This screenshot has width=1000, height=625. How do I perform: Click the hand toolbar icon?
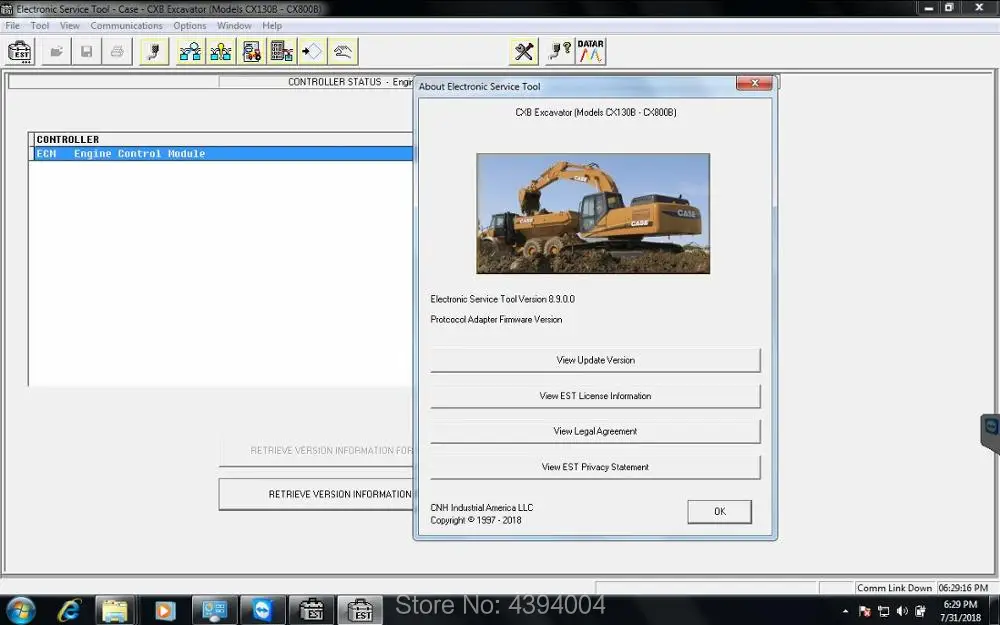click(x=342, y=52)
